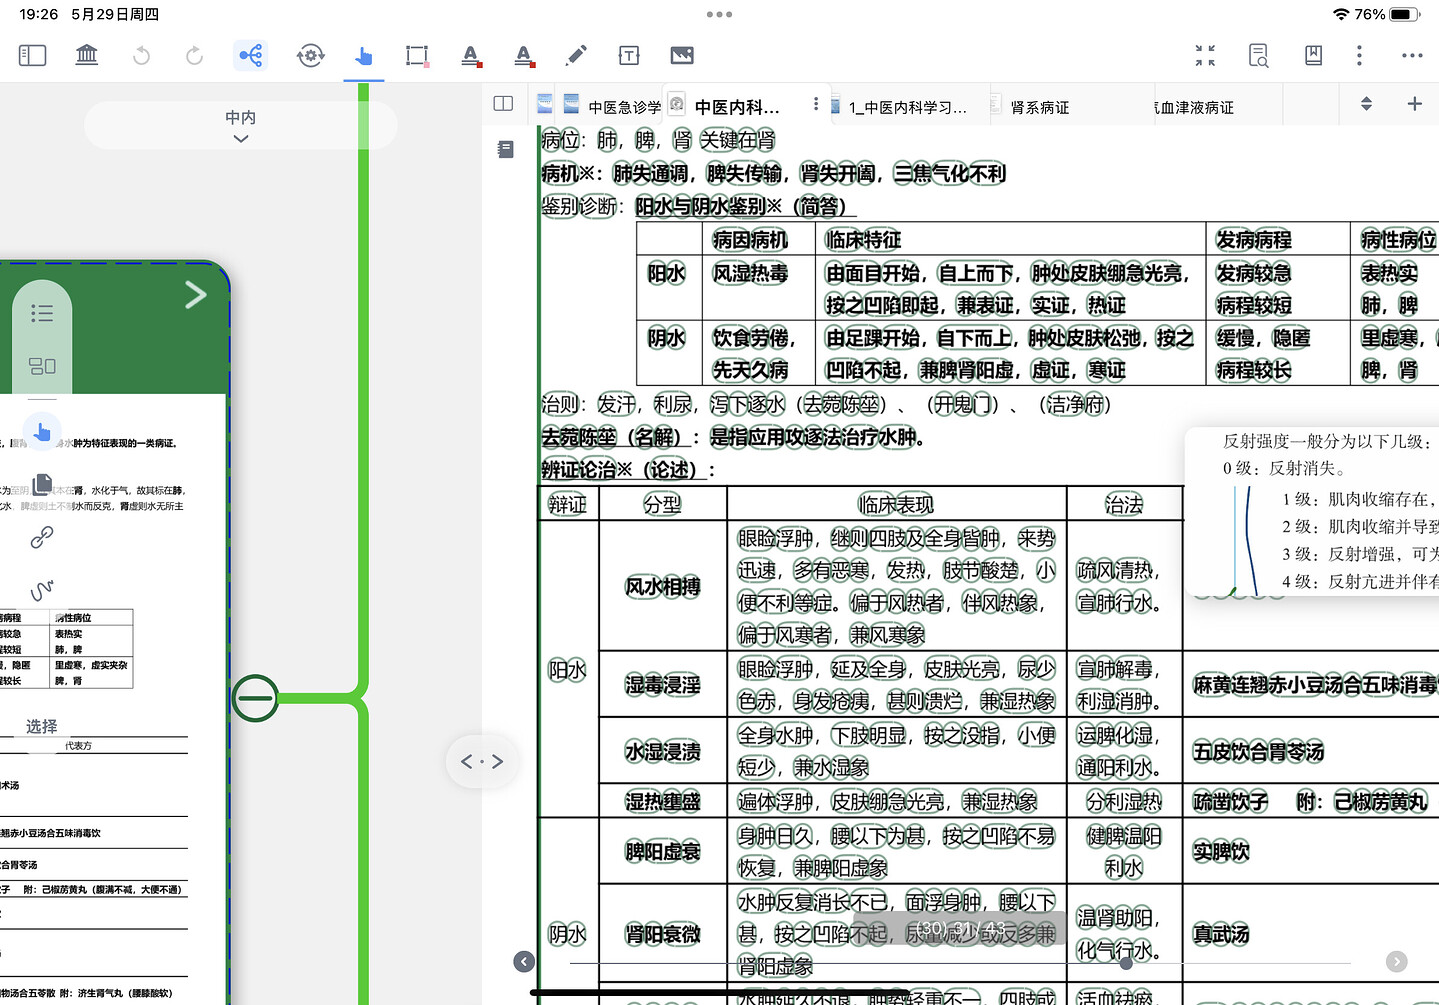This screenshot has width=1439, height=1005.
Task: Switch to 气血津液病证 tab
Action: click(x=1195, y=106)
